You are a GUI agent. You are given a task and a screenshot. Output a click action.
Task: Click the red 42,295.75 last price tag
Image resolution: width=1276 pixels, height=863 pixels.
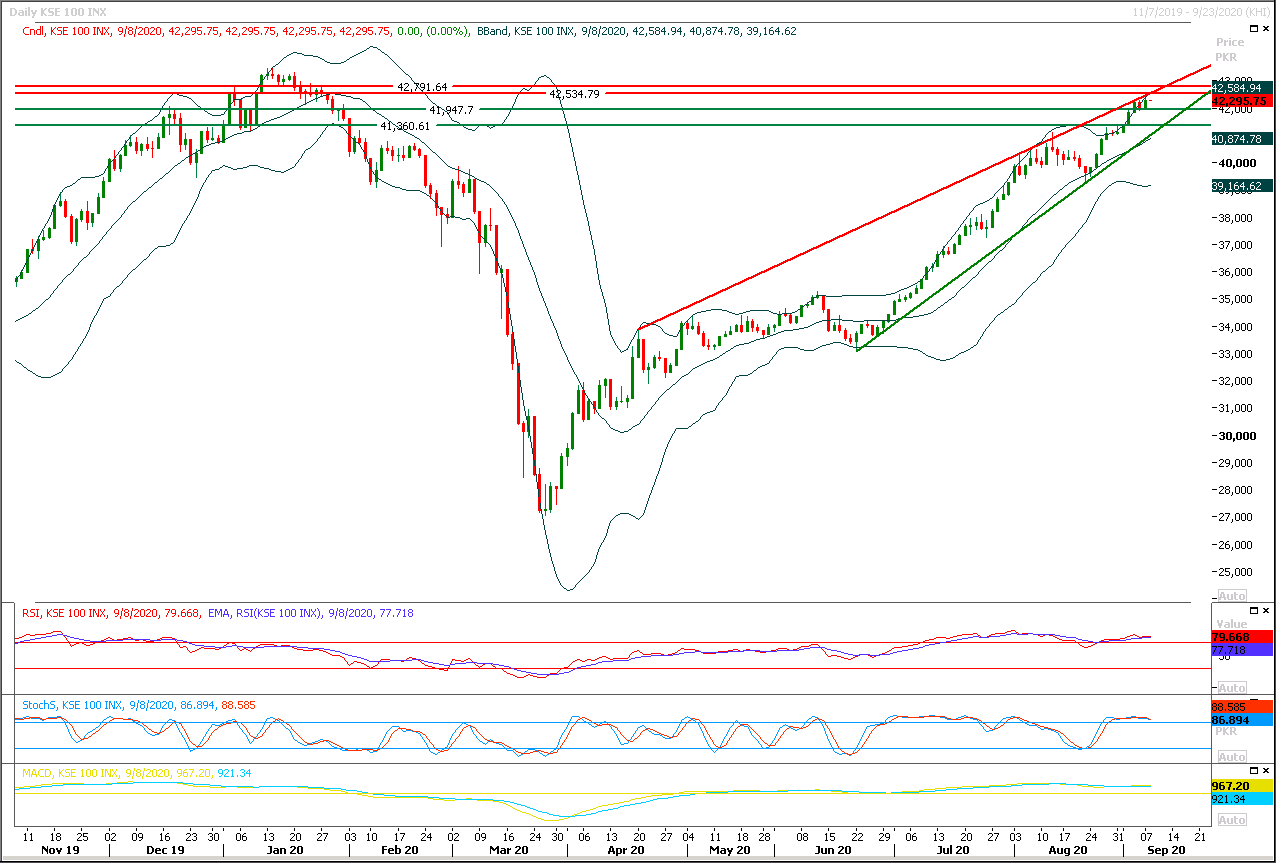point(1240,101)
